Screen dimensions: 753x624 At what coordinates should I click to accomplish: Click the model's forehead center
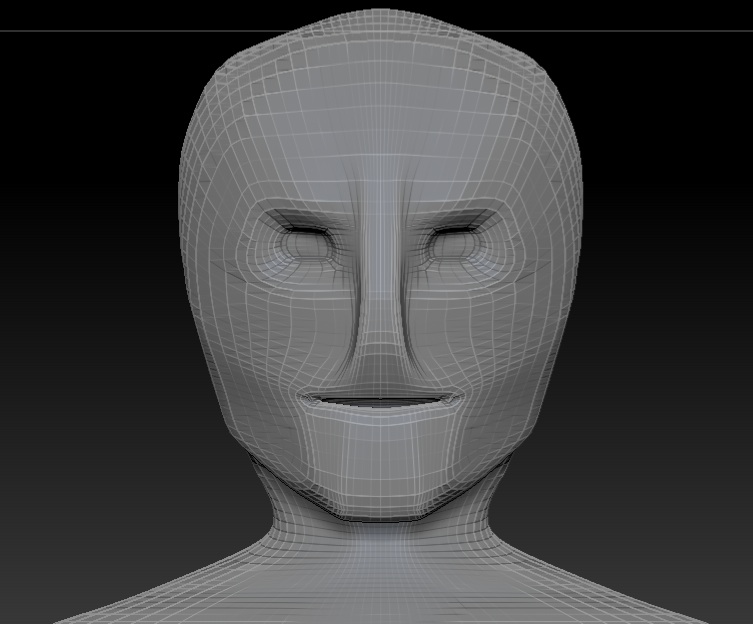click(380, 120)
